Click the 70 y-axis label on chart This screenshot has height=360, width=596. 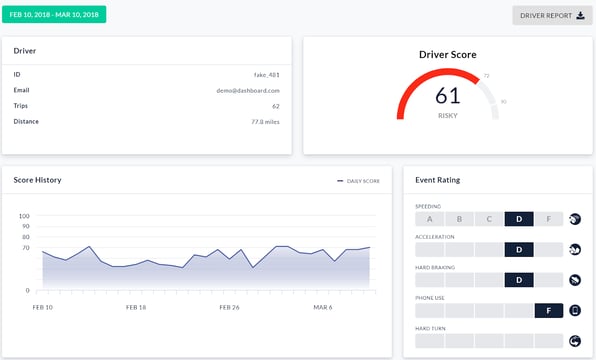click(26, 248)
